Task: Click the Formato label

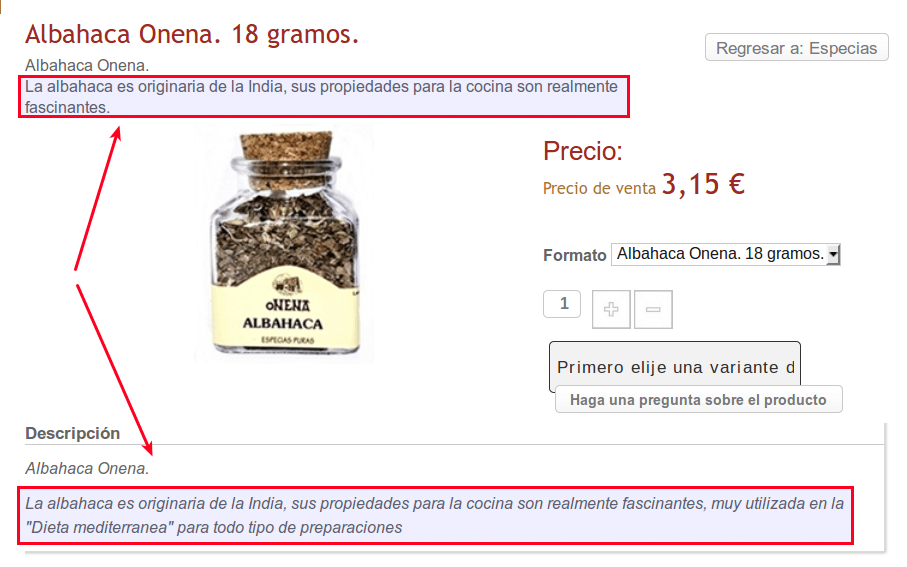Action: click(x=574, y=255)
